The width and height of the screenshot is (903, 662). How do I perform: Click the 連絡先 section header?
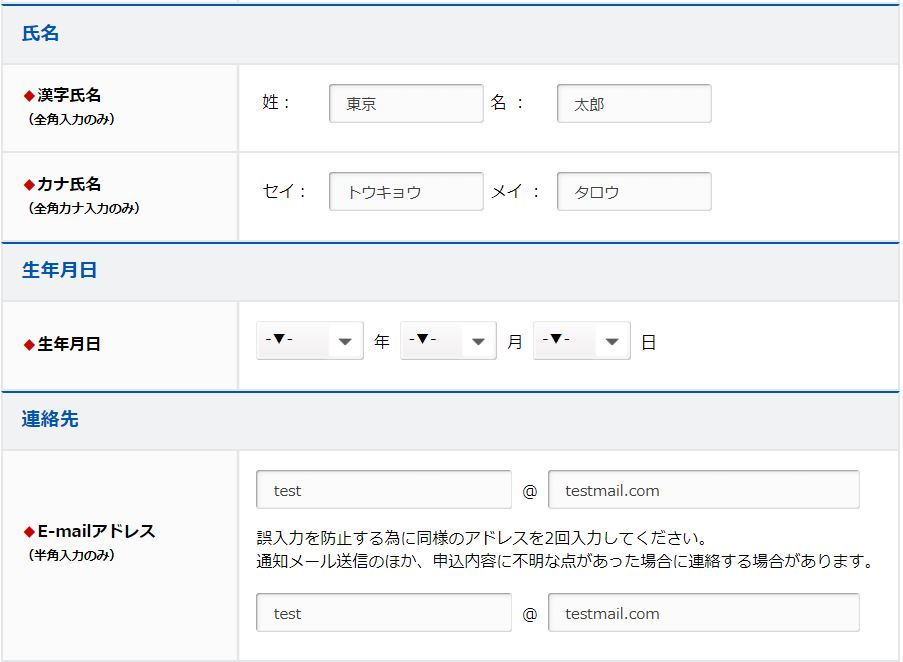pyautogui.click(x=50, y=420)
